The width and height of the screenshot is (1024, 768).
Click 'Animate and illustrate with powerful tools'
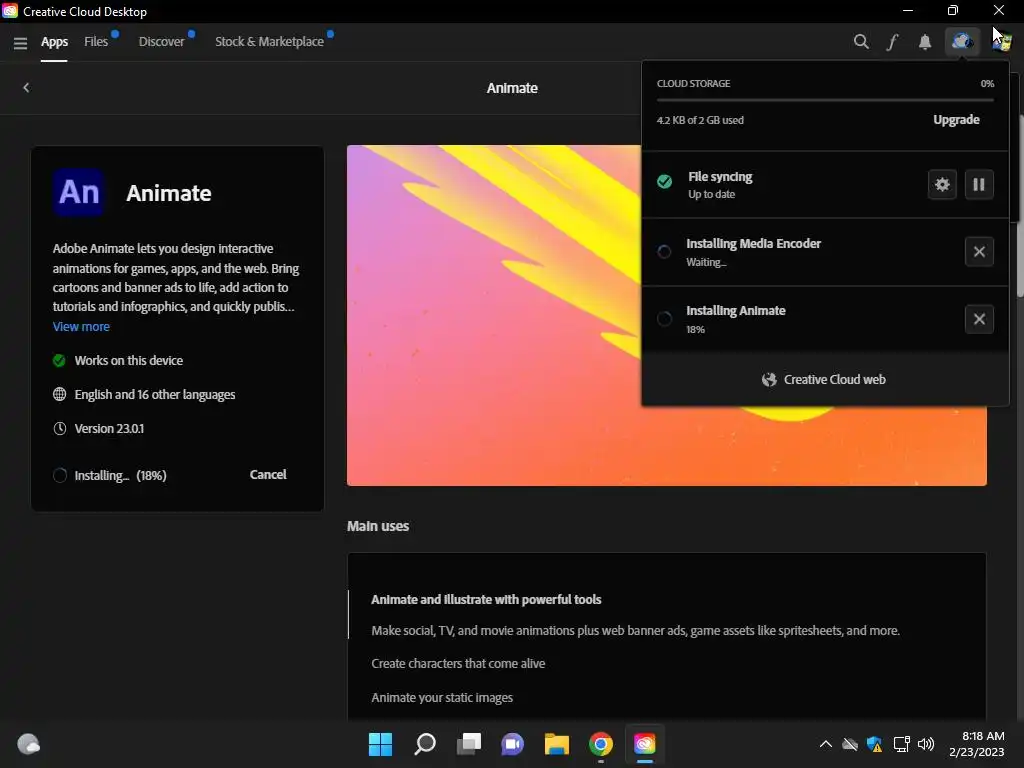coord(486,600)
